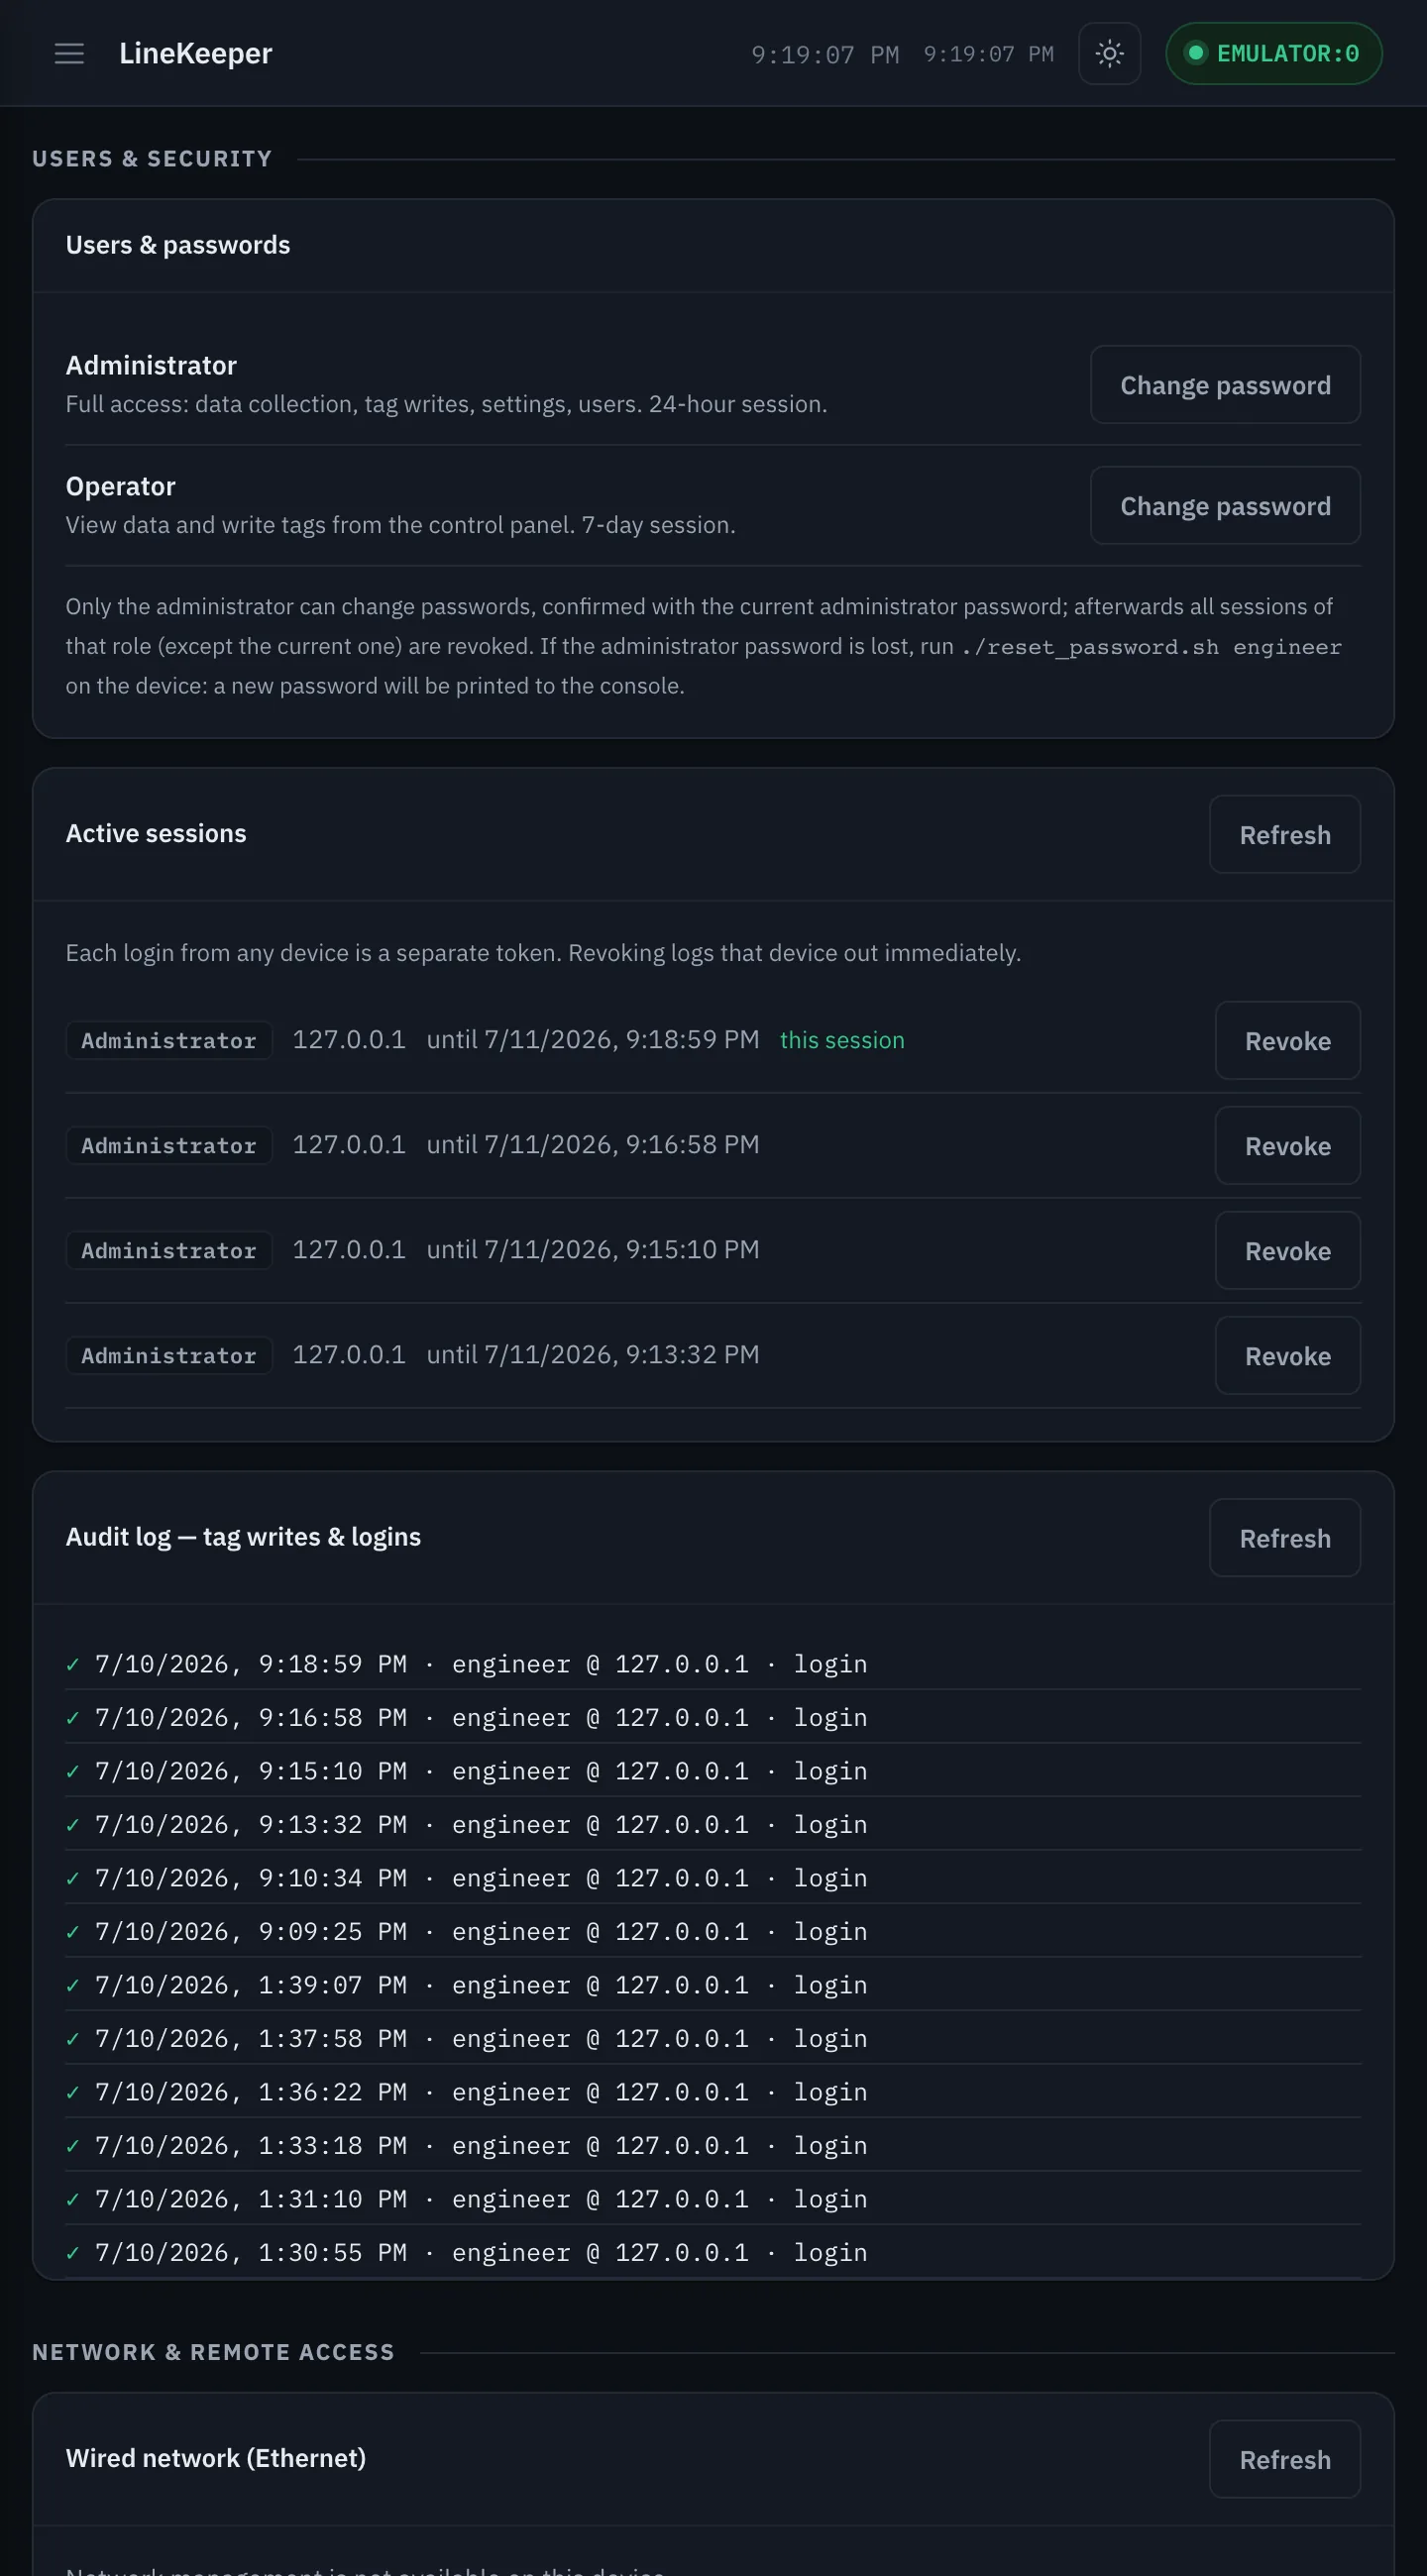
Task: Click audit entry 7/10/2026, 1:37:58 PM login
Action: 712,2039
